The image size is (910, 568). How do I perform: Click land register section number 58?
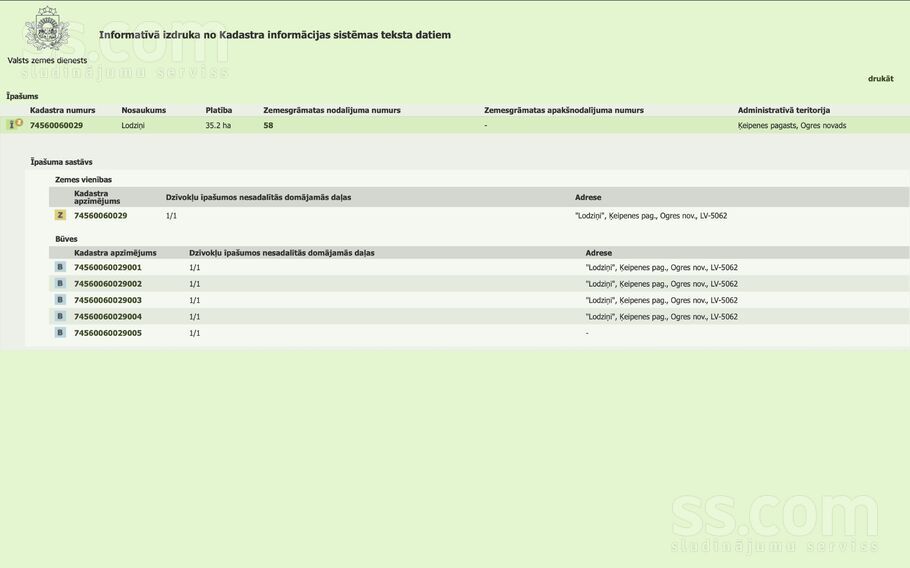268,126
